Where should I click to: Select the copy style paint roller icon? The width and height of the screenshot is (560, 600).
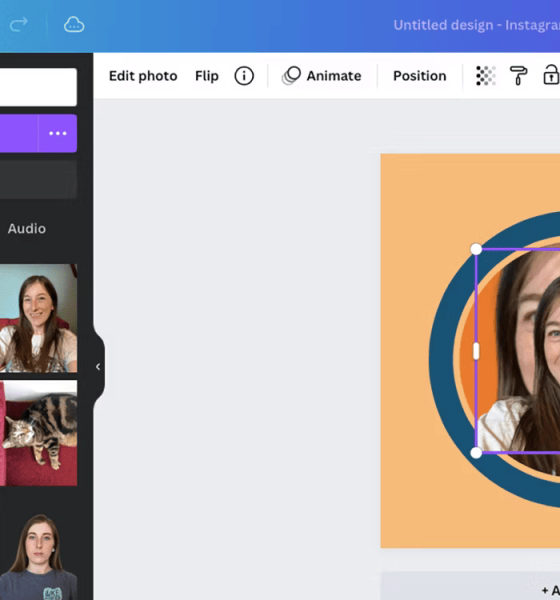(518, 75)
